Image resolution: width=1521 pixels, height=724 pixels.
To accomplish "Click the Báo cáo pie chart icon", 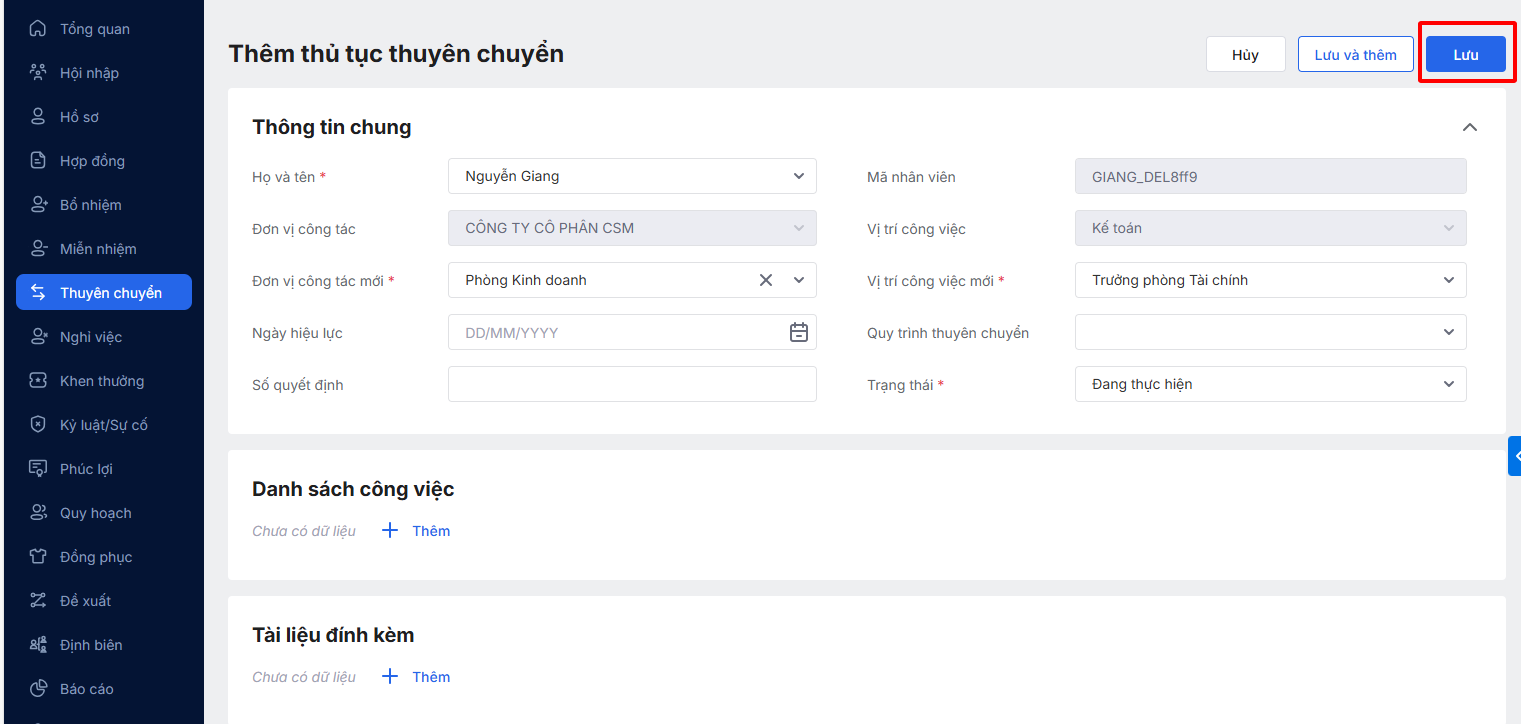I will 38,689.
